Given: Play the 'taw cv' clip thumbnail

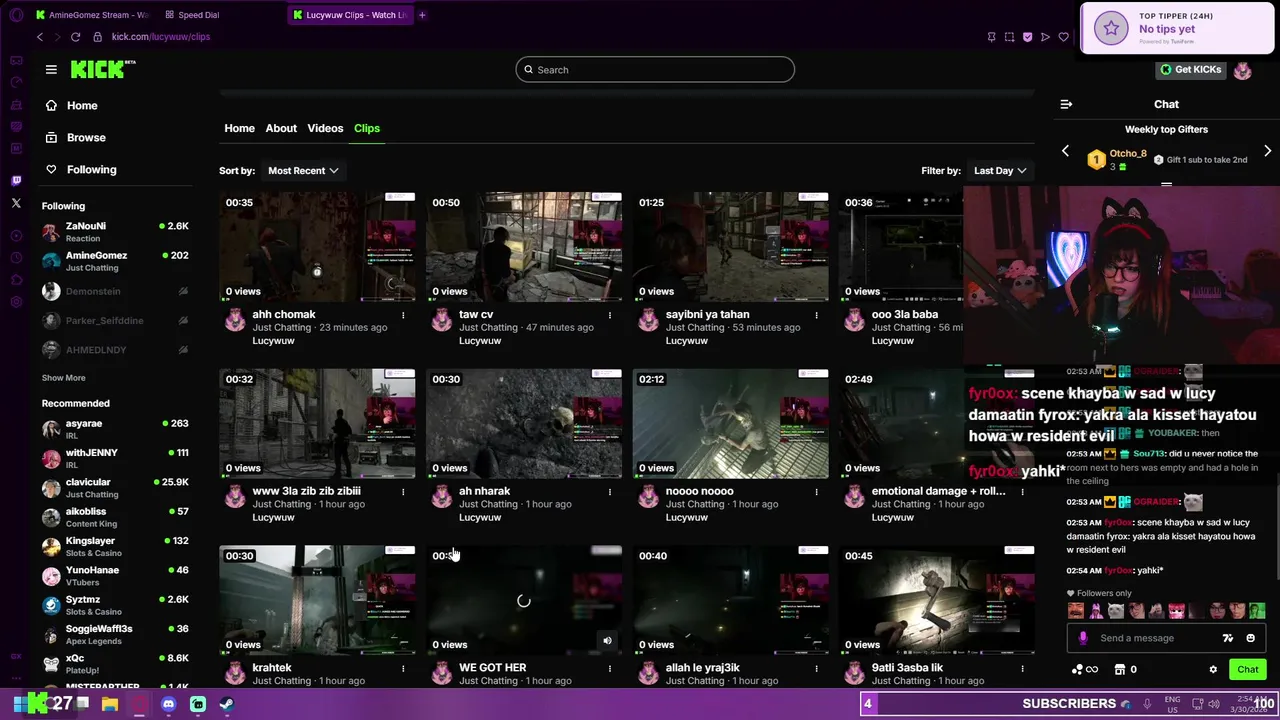Looking at the screenshot, I should [524, 247].
